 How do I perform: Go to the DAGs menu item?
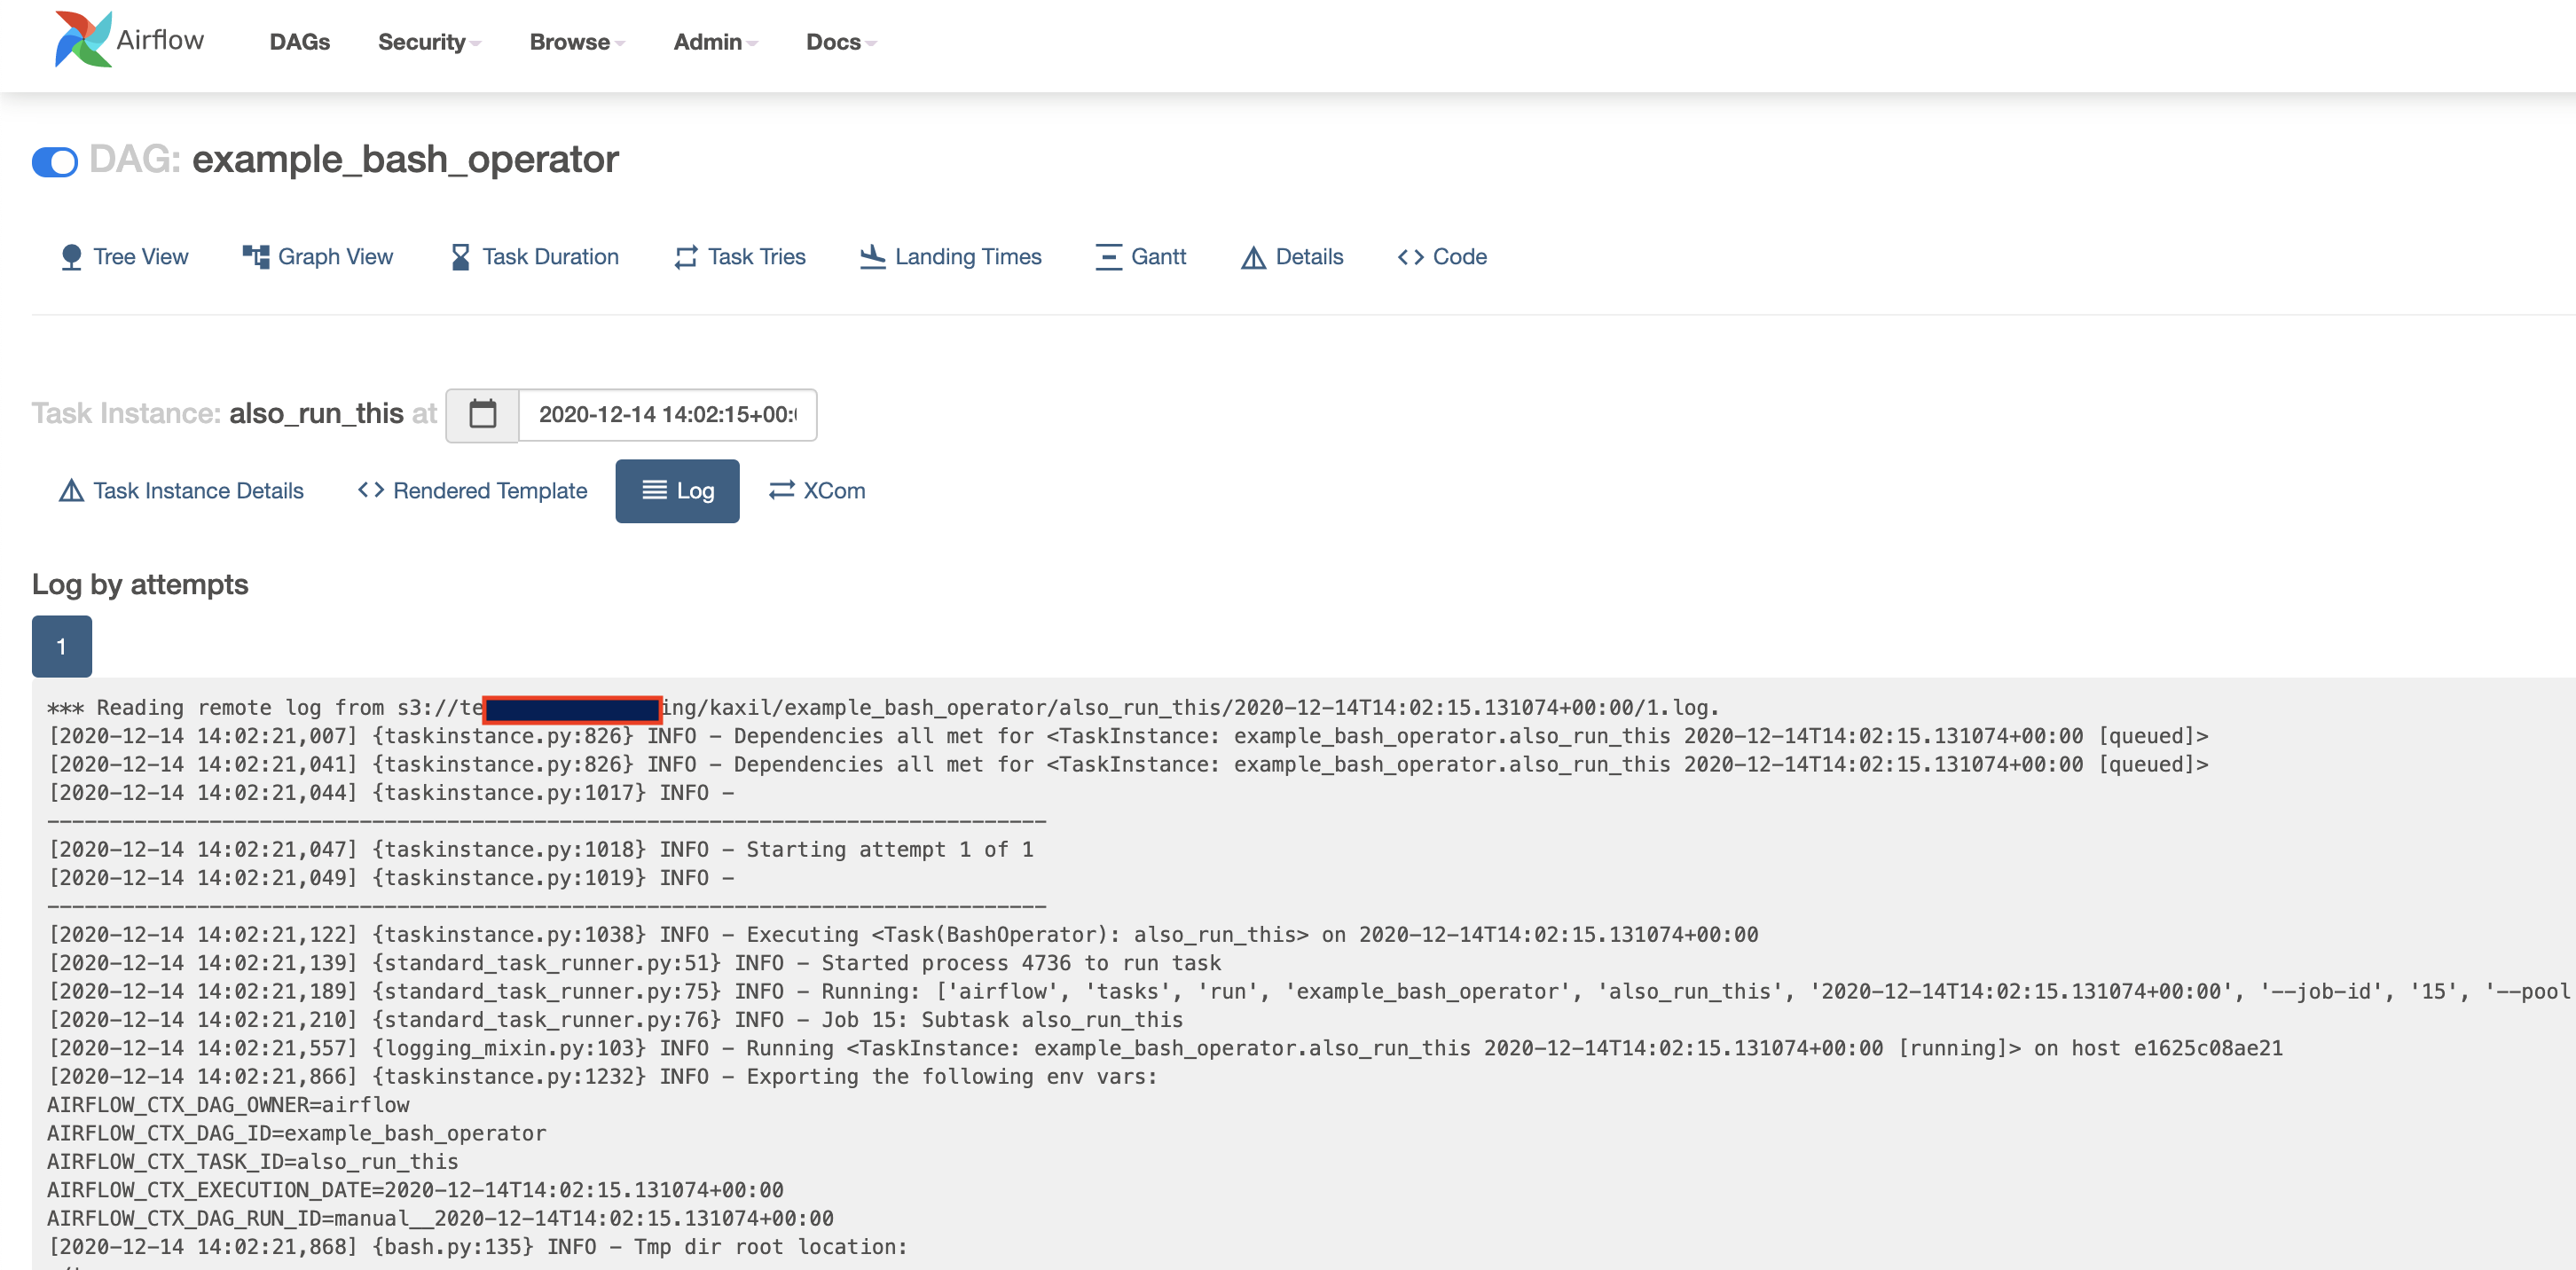pyautogui.click(x=299, y=42)
